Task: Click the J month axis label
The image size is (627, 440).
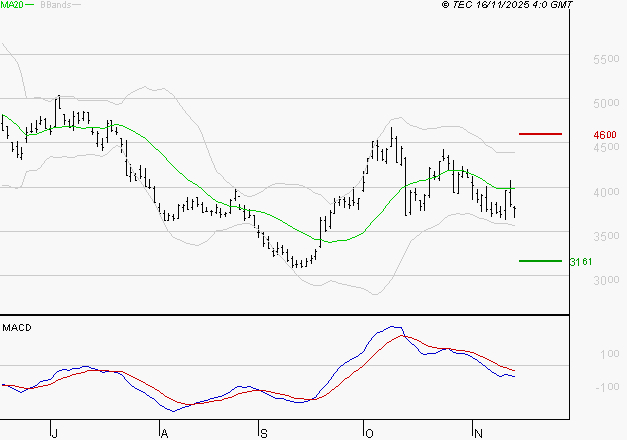Action: pos(55,433)
